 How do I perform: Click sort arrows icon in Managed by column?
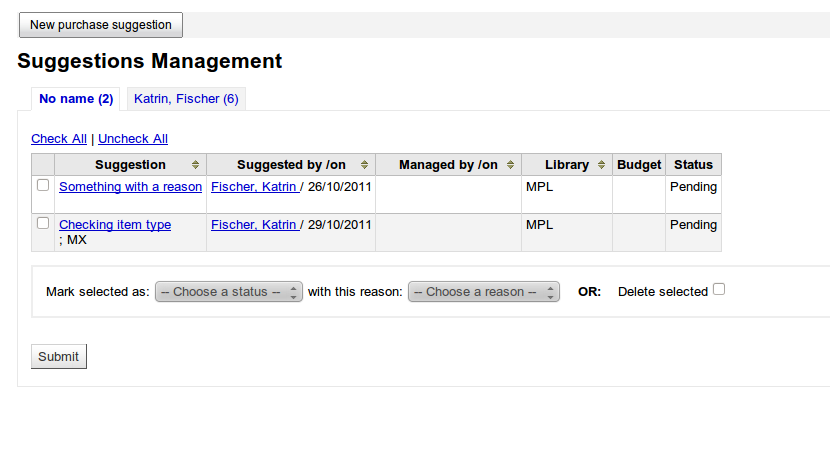coord(511,165)
